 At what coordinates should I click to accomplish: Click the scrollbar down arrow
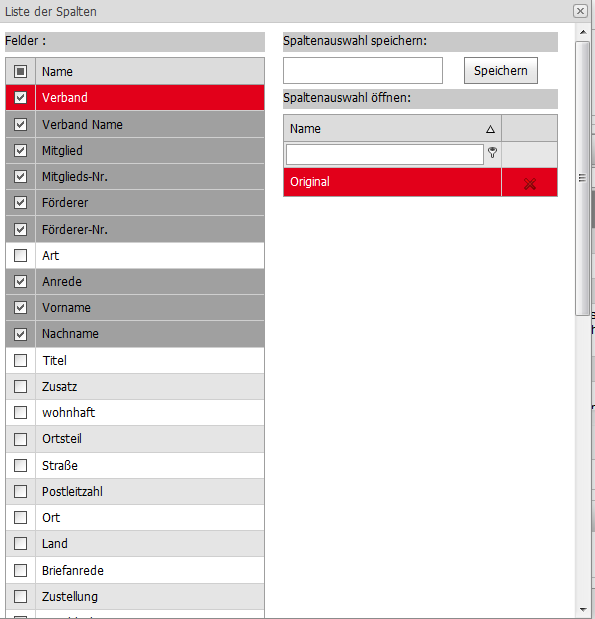click(x=583, y=610)
